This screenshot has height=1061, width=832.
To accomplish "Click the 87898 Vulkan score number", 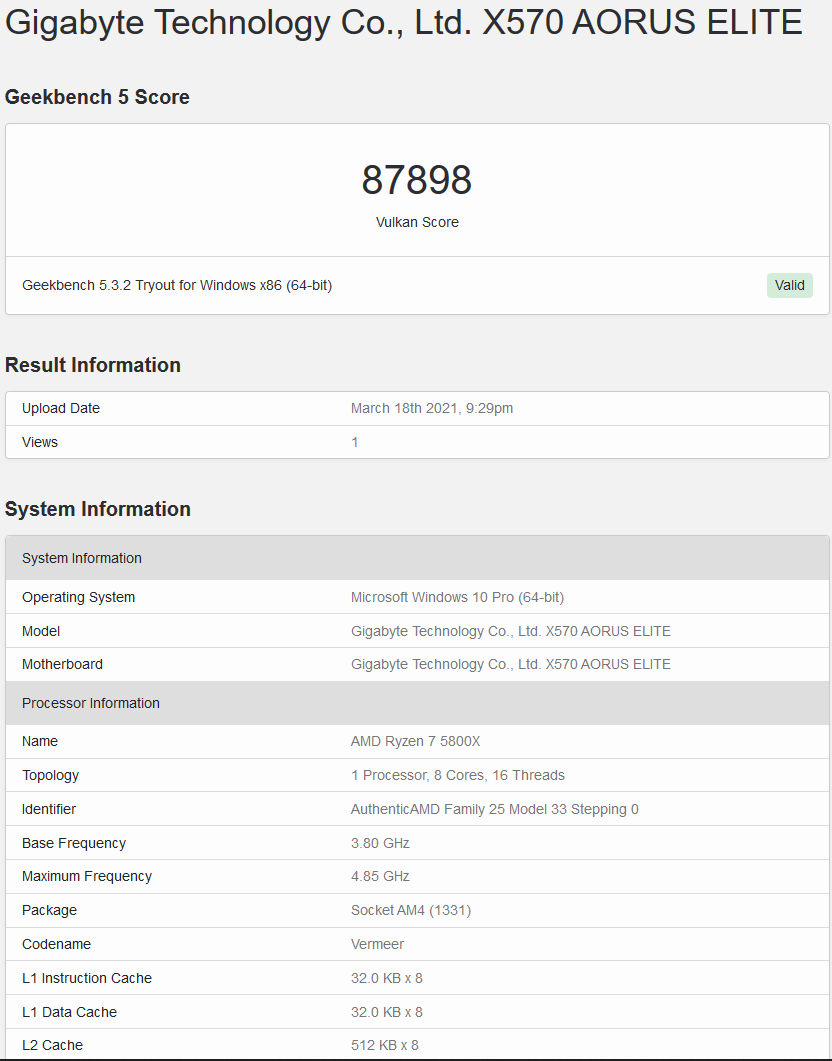I will click(x=417, y=180).
